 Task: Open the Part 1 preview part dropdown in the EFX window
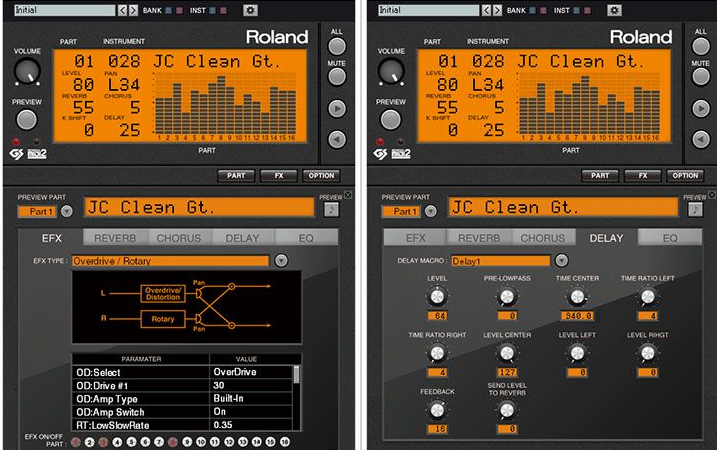click(67, 211)
